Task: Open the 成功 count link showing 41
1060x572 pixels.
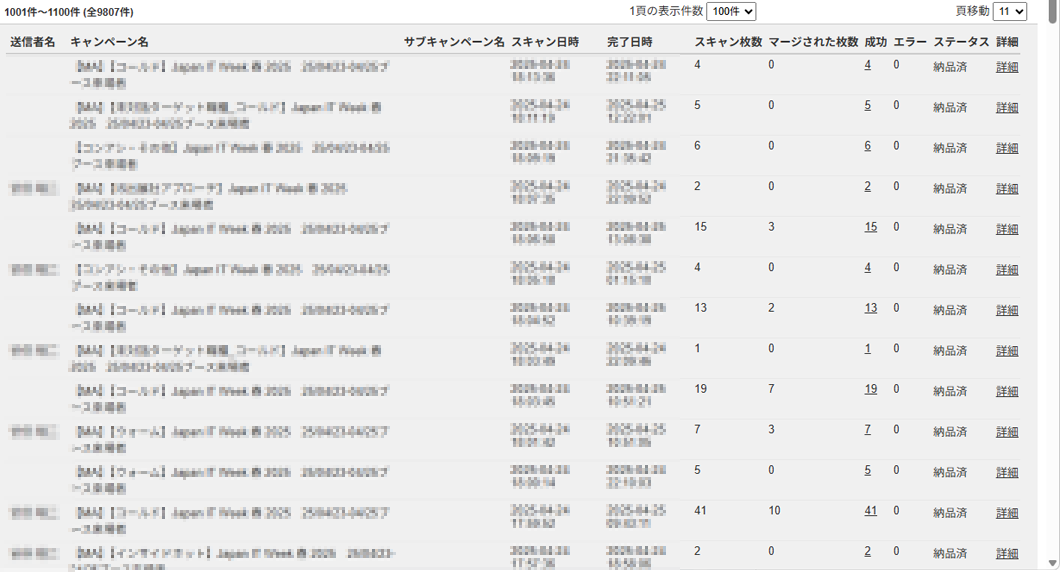Action: 870,511
